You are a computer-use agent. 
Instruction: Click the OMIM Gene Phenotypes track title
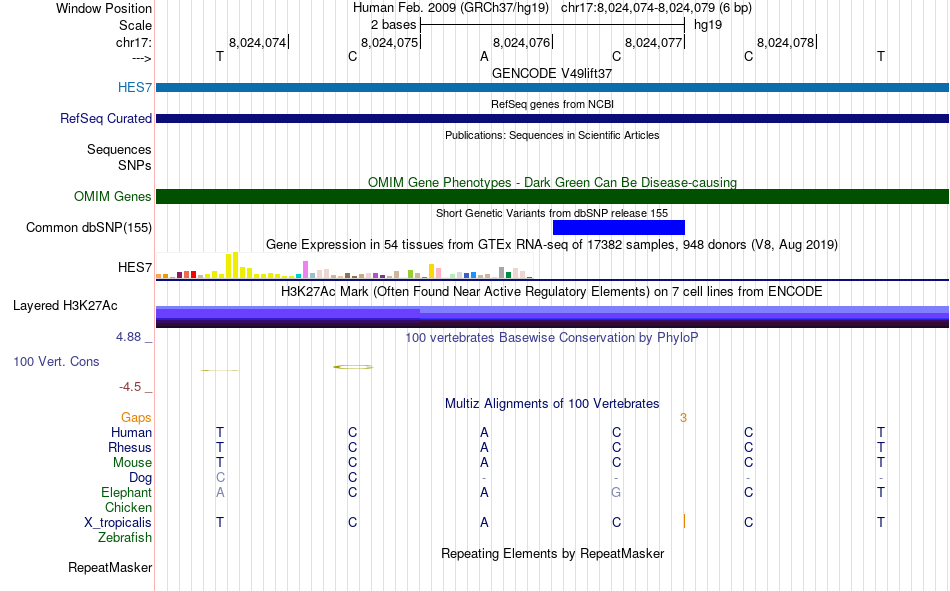[x=552, y=182]
